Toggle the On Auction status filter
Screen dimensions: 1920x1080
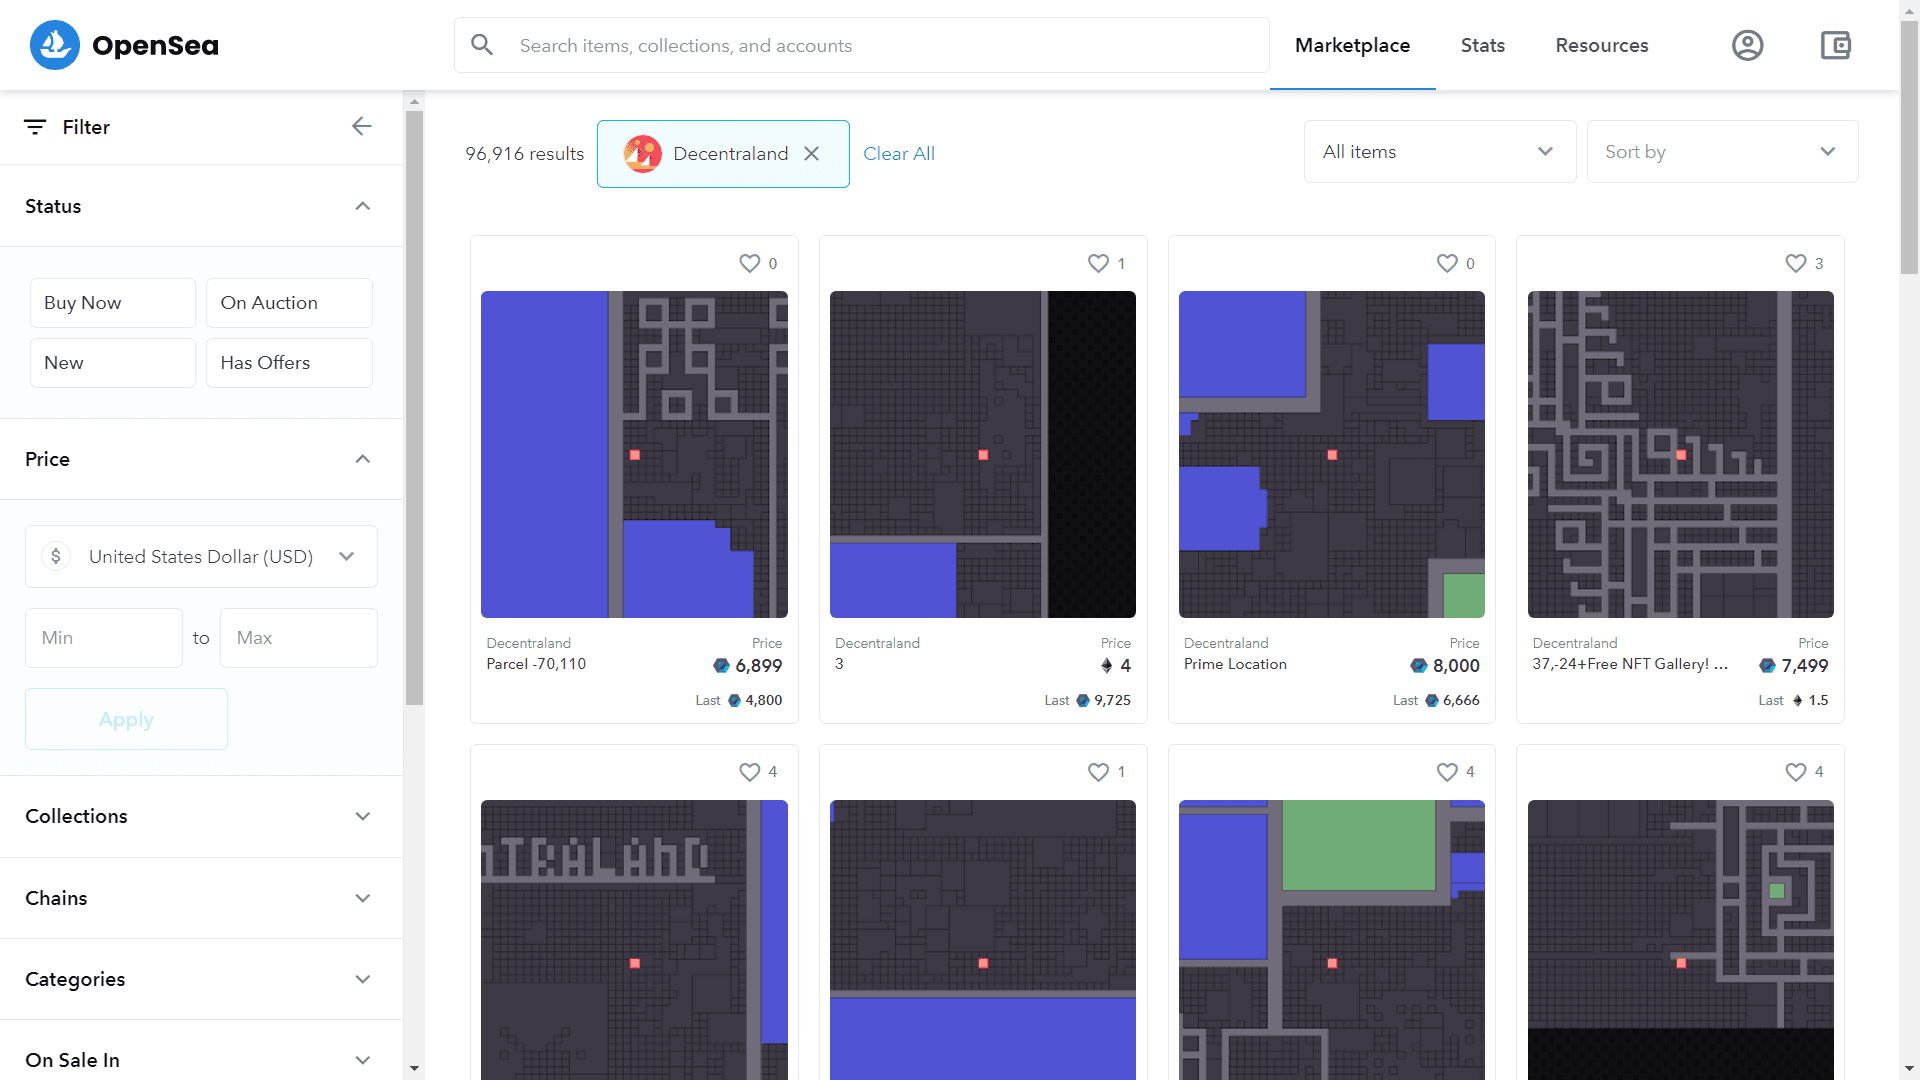(x=289, y=303)
